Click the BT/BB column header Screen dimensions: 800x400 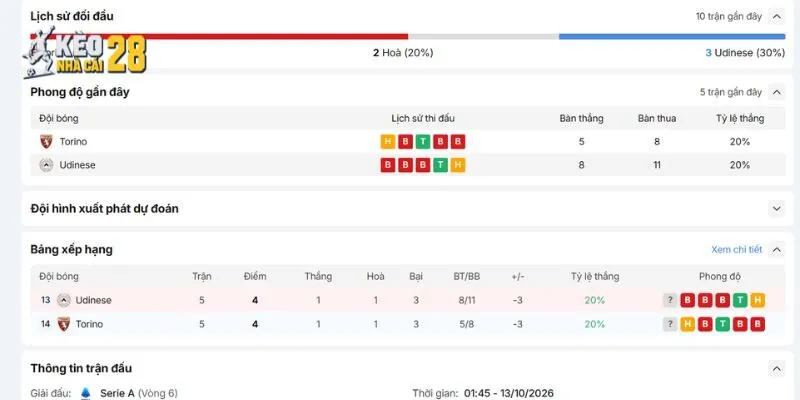tap(466, 277)
